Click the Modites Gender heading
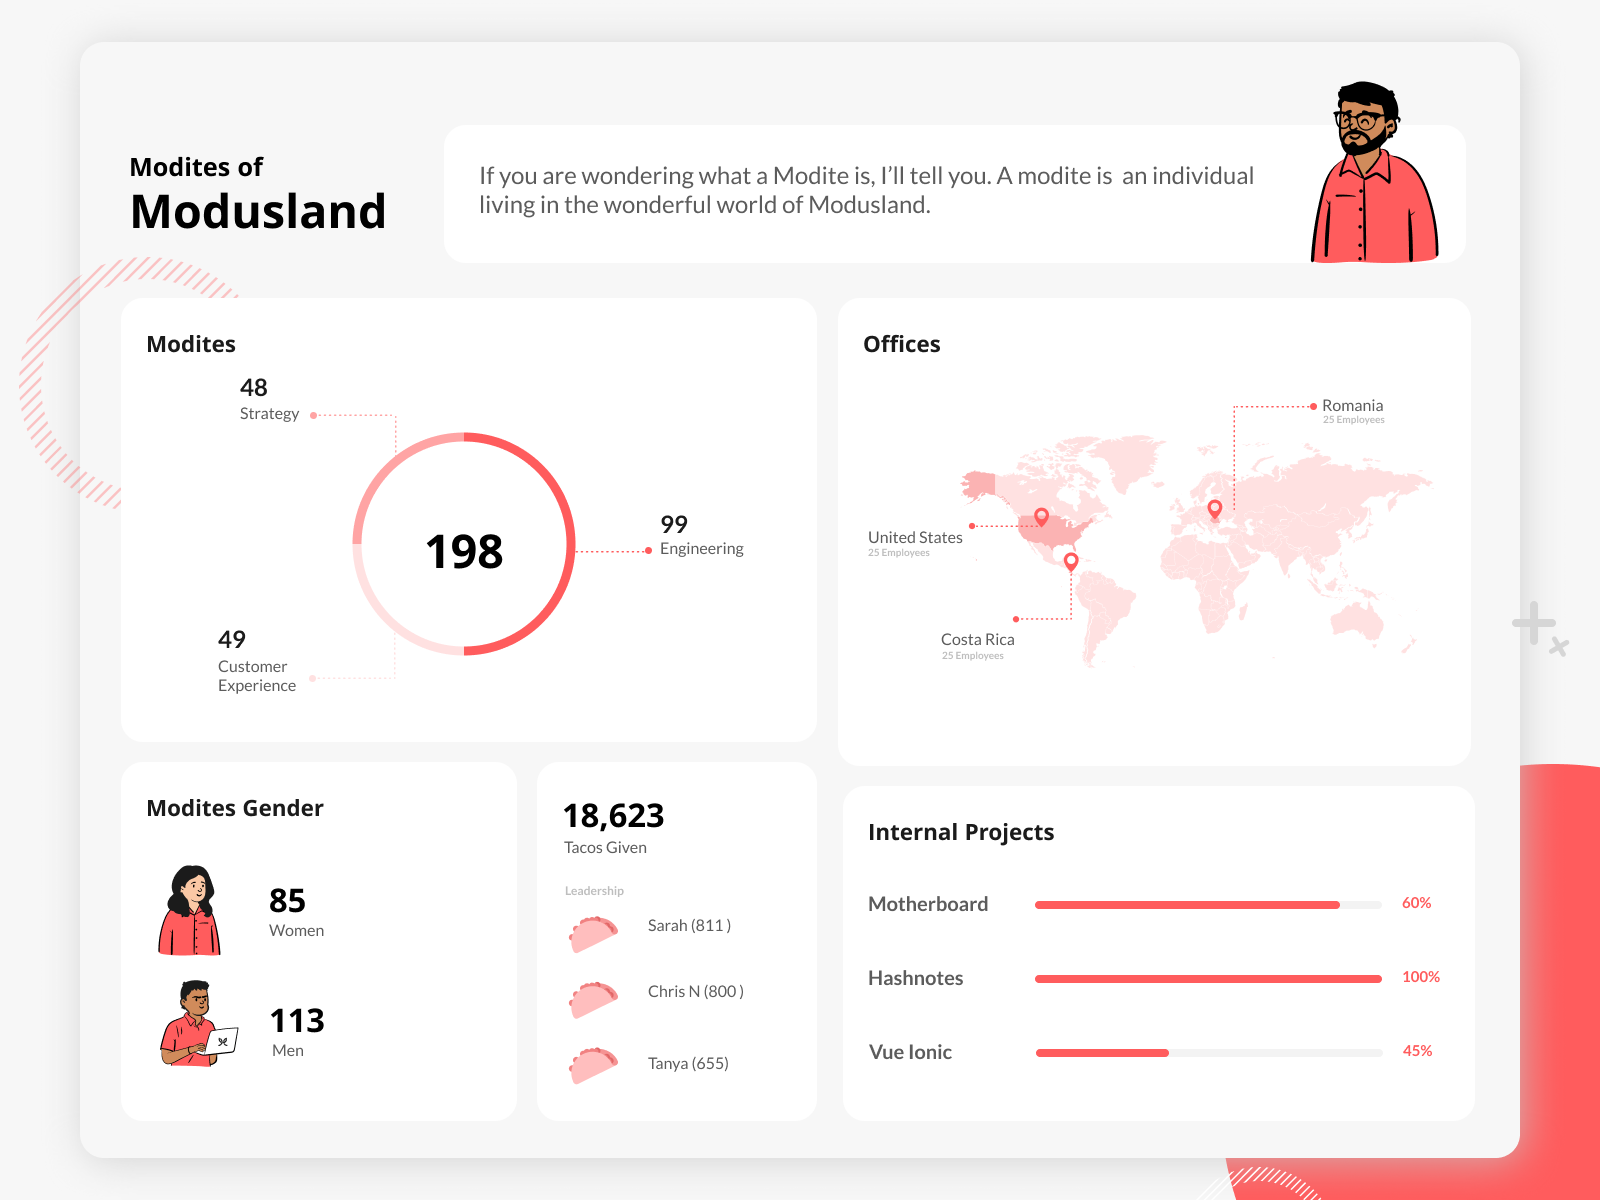Screen dimensions: 1600x1200 (x=235, y=808)
